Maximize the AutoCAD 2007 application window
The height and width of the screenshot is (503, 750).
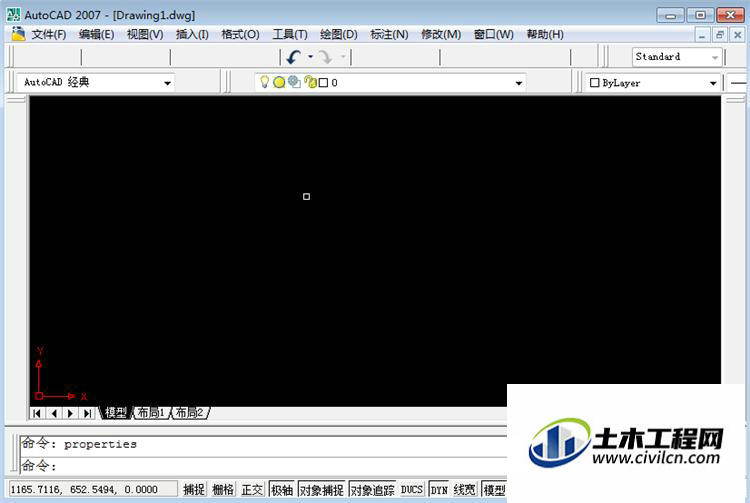(x=700, y=15)
